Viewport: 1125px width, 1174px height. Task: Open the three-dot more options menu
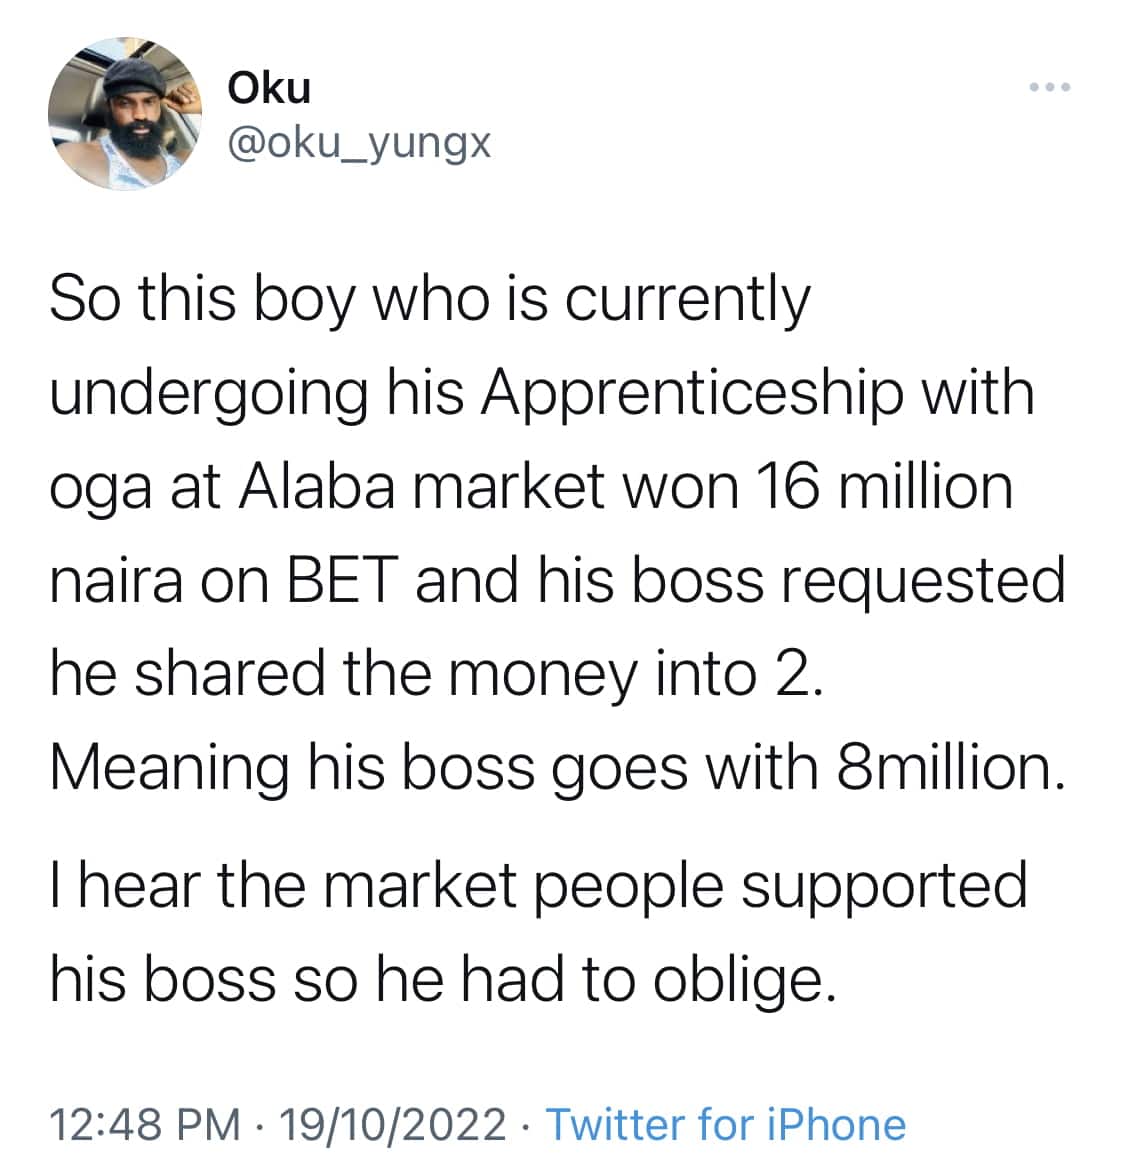pos(1050,87)
